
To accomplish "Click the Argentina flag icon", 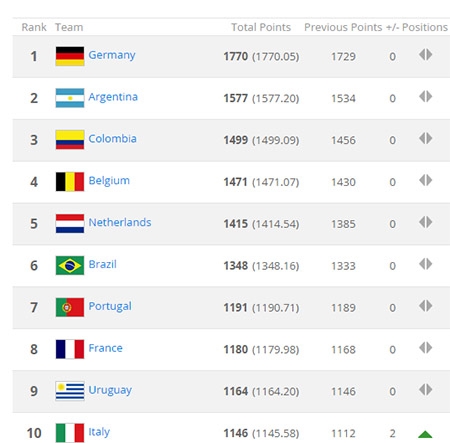I will click(70, 98).
